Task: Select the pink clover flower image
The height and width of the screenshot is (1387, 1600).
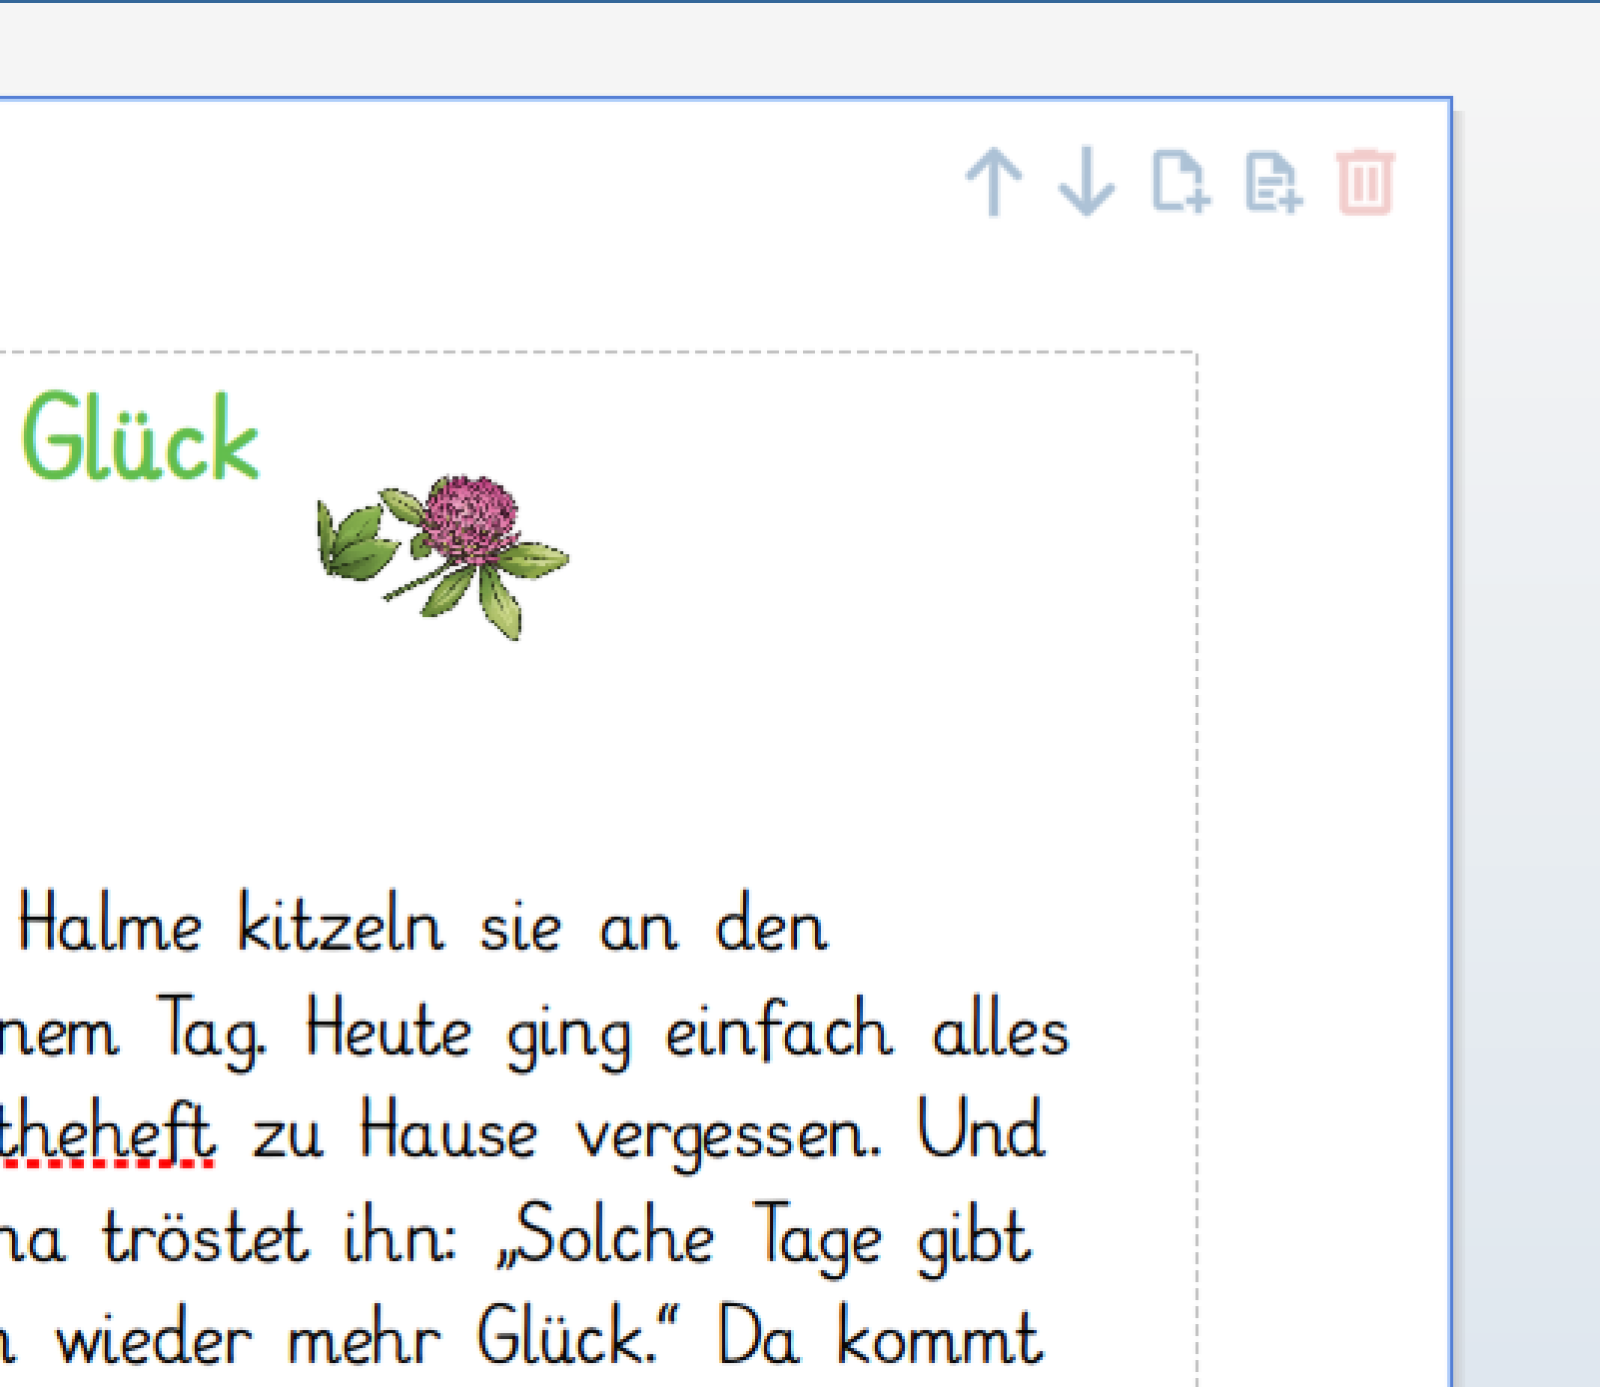Action: point(444,555)
